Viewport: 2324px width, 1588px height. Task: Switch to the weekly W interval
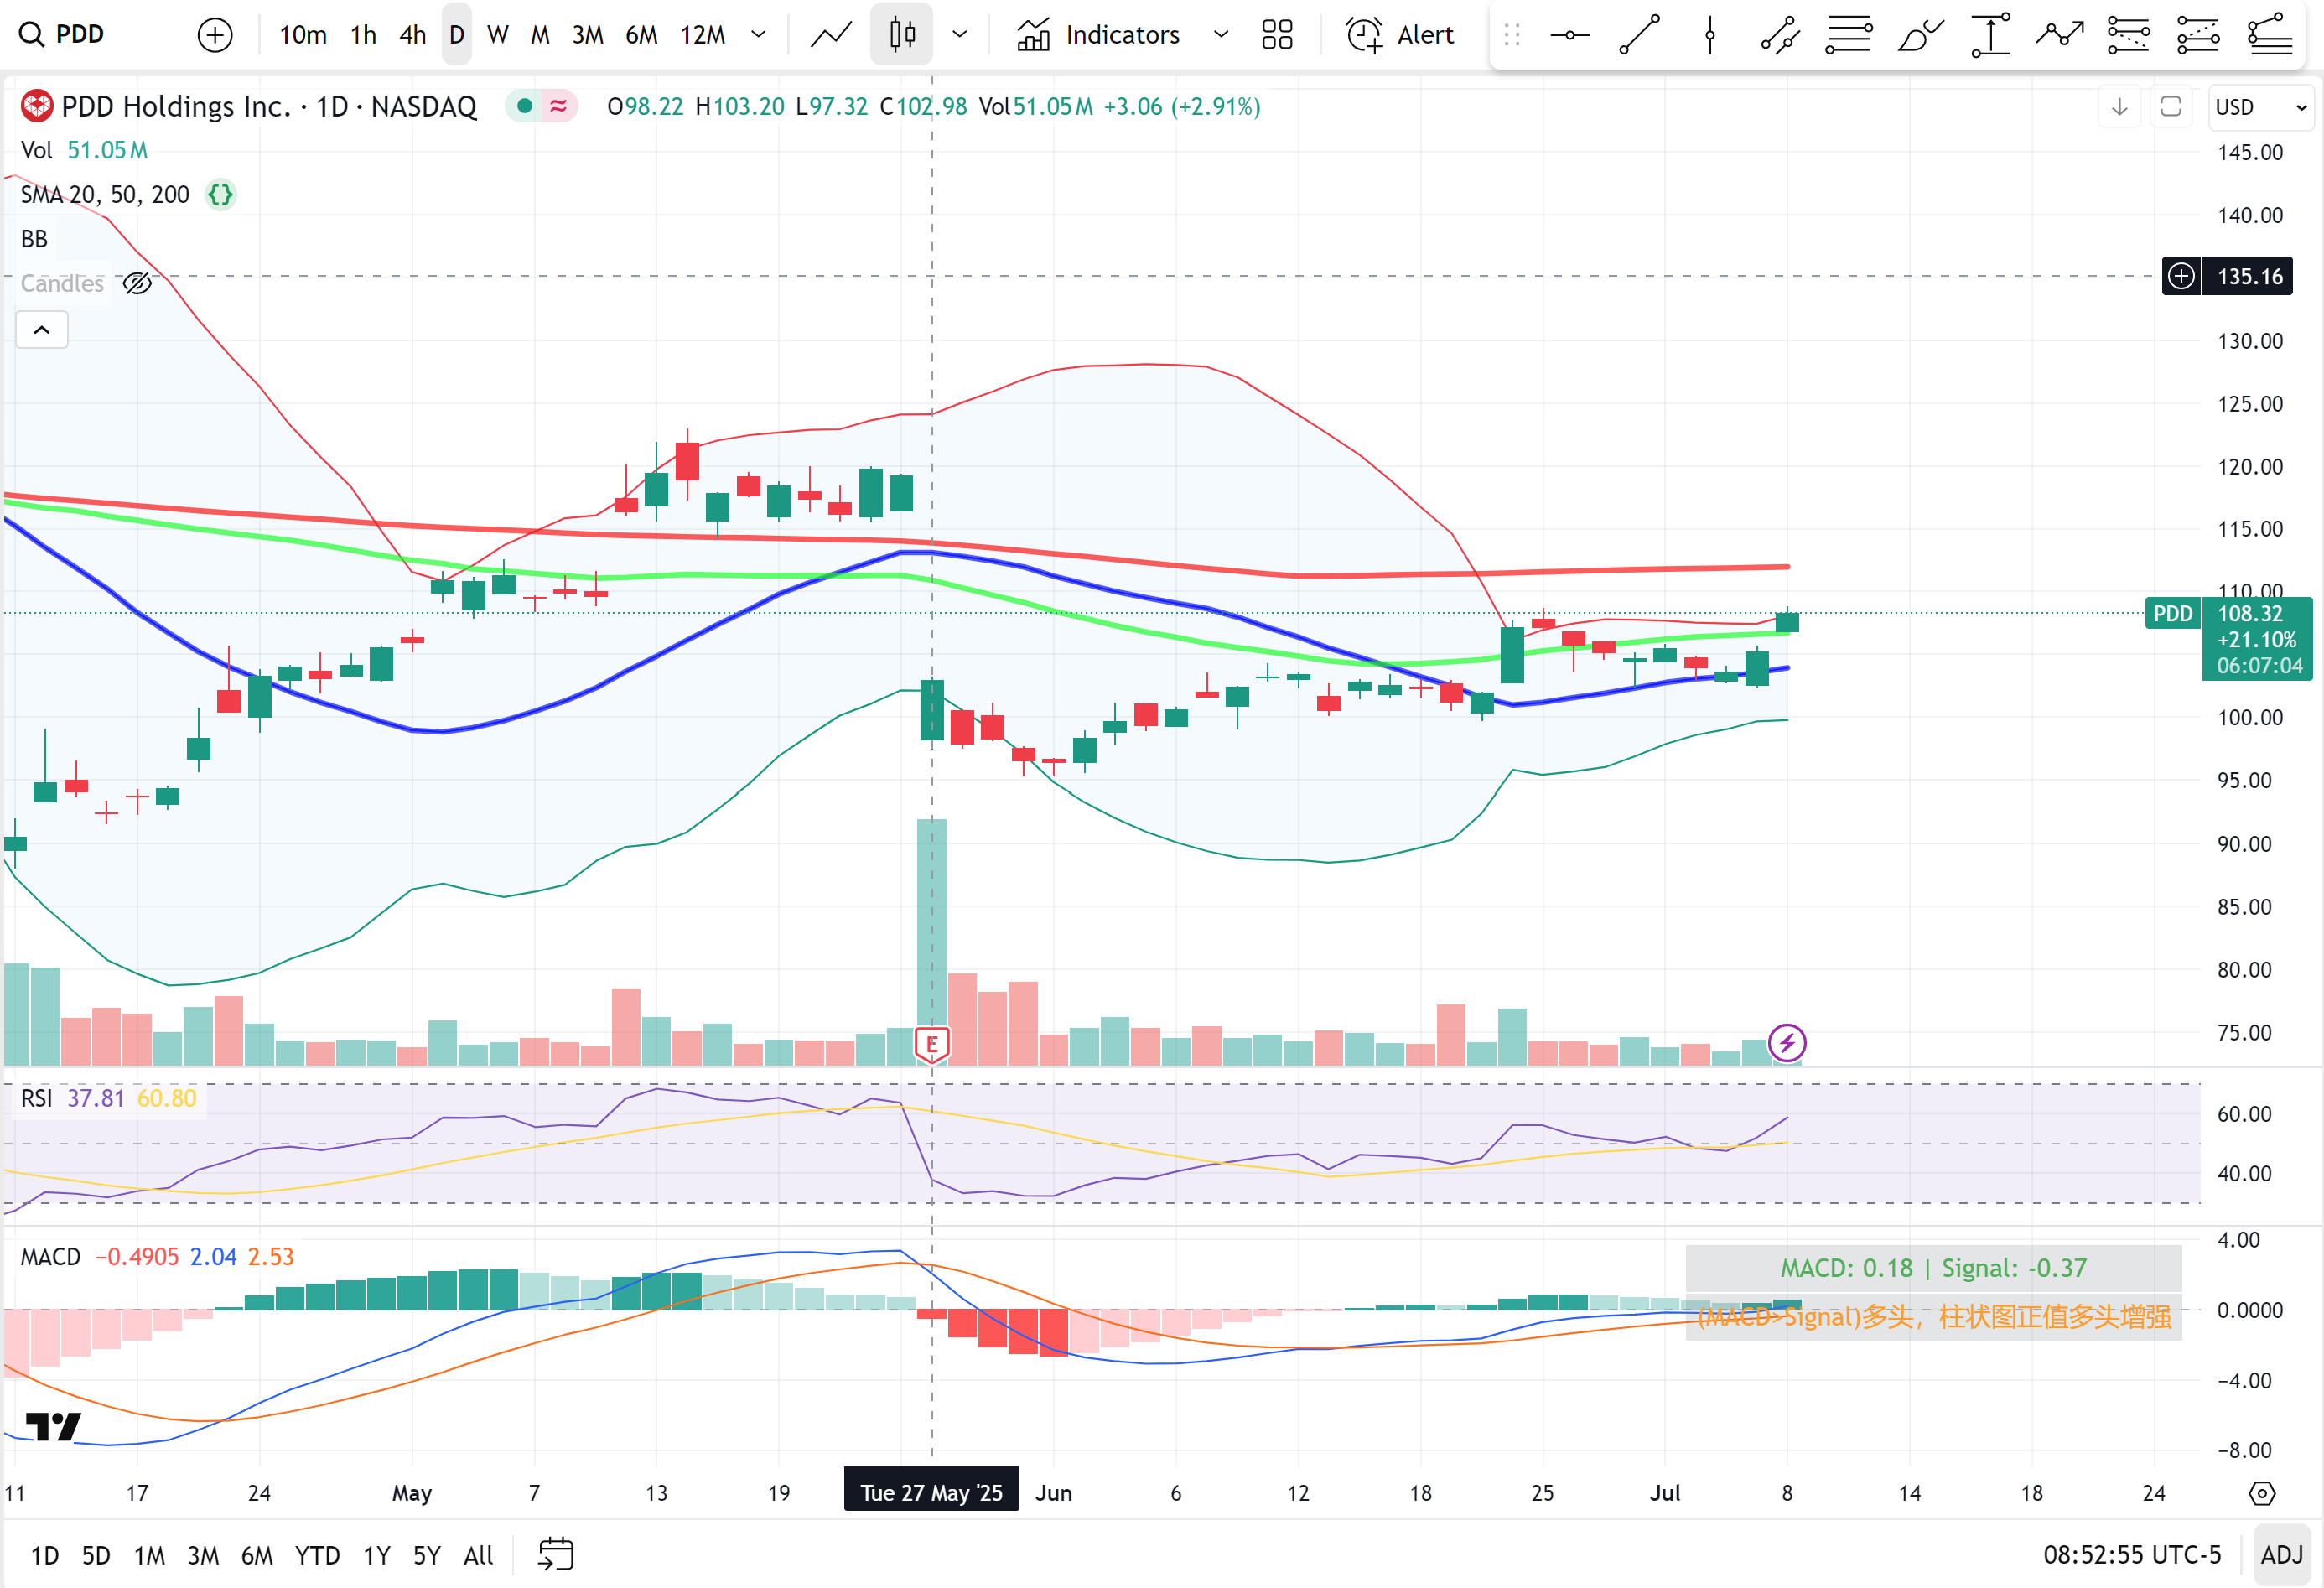497,35
